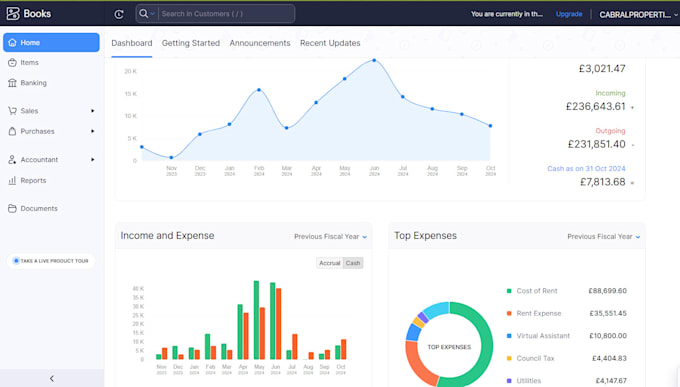Select the Cash toggle
The image size is (680, 387).
[353, 263]
